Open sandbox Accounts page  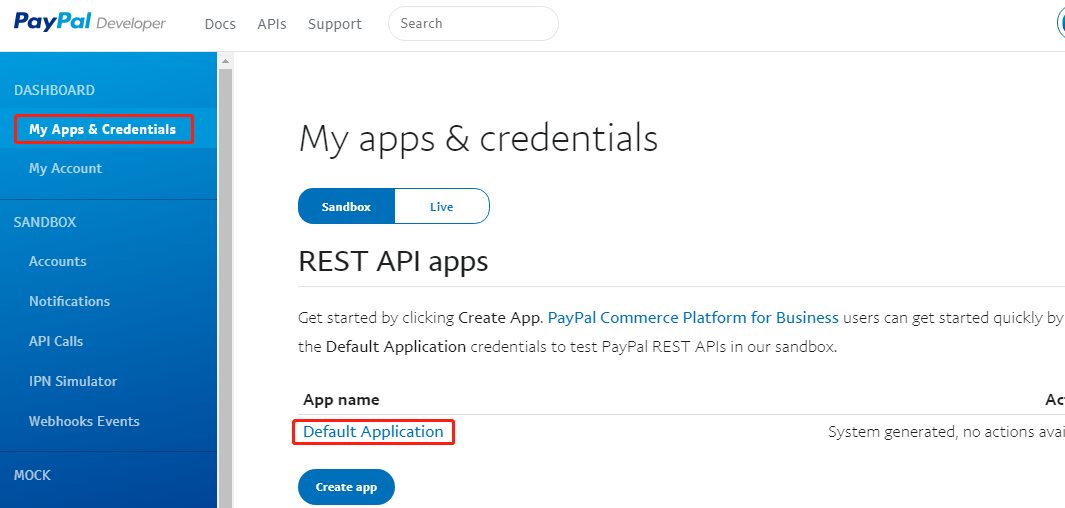pos(58,261)
